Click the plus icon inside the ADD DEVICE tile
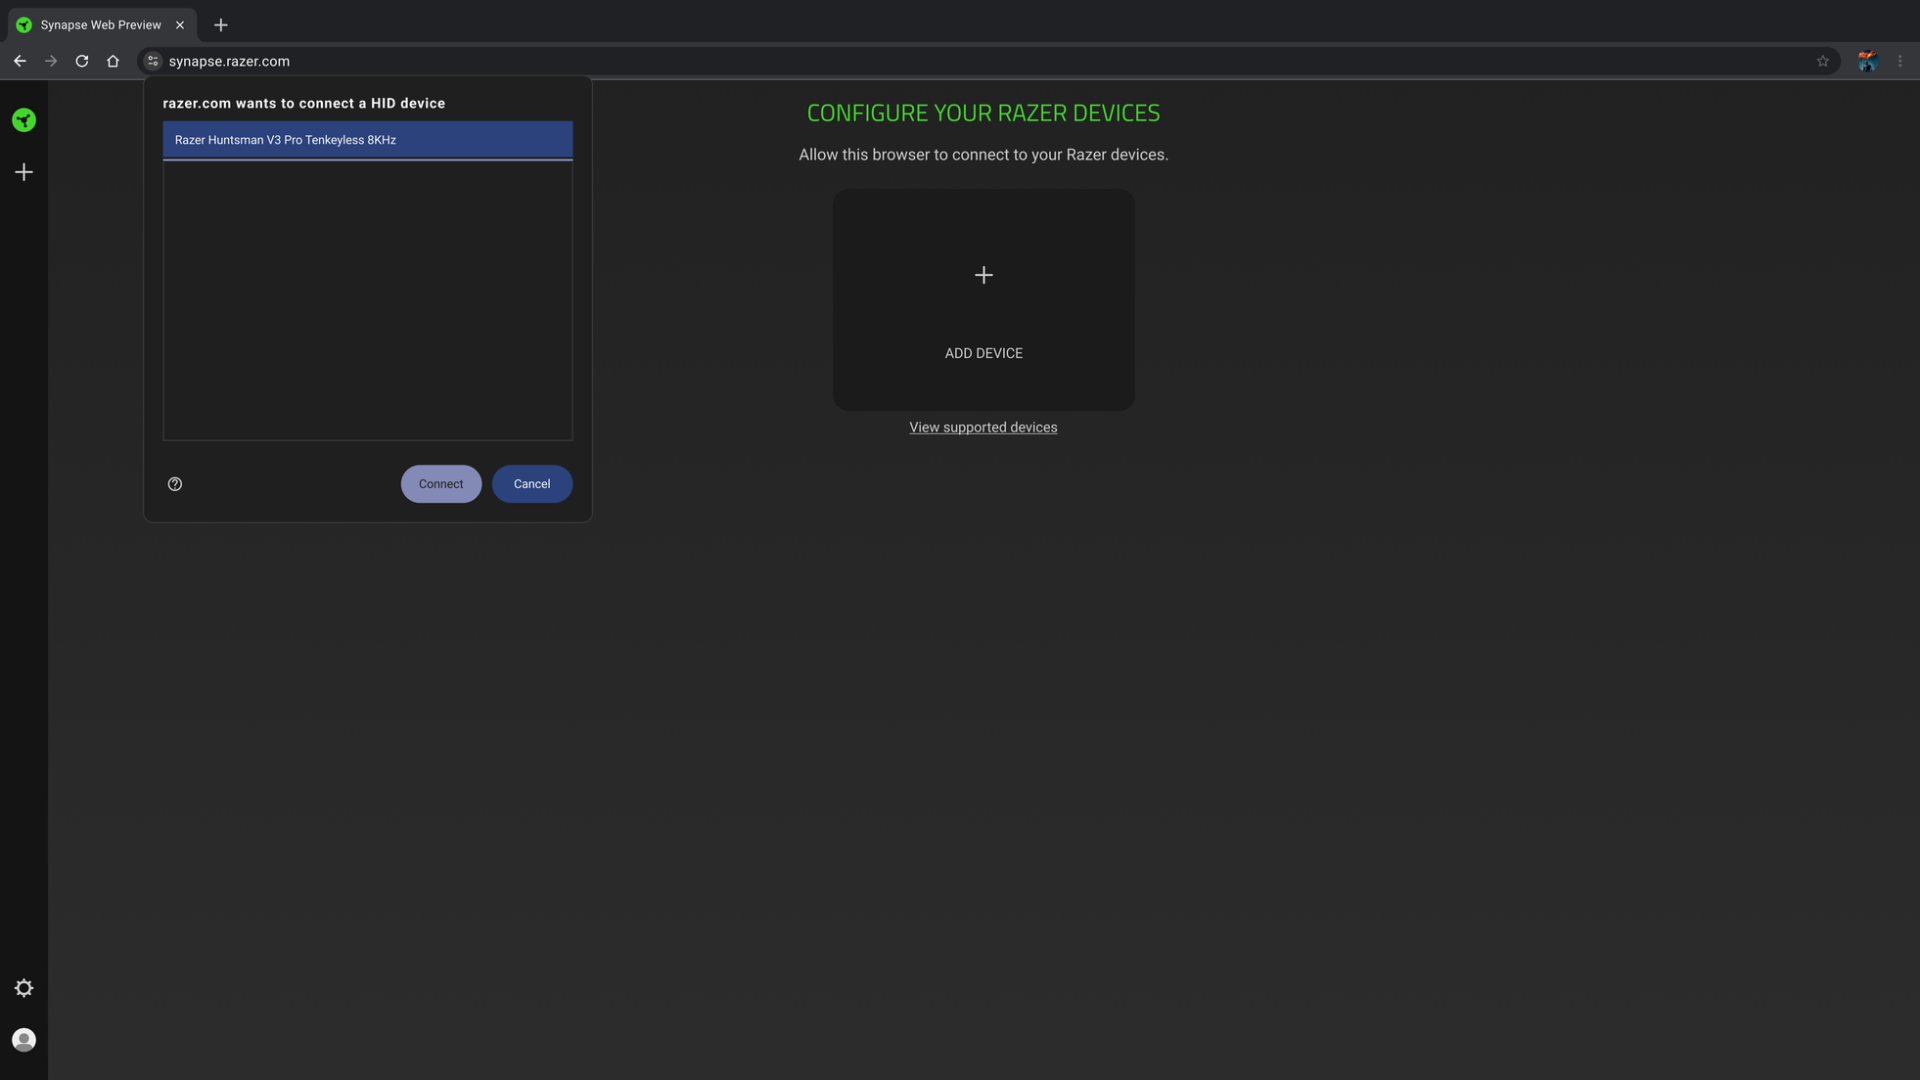Viewport: 1920px width, 1080px height. coord(983,275)
